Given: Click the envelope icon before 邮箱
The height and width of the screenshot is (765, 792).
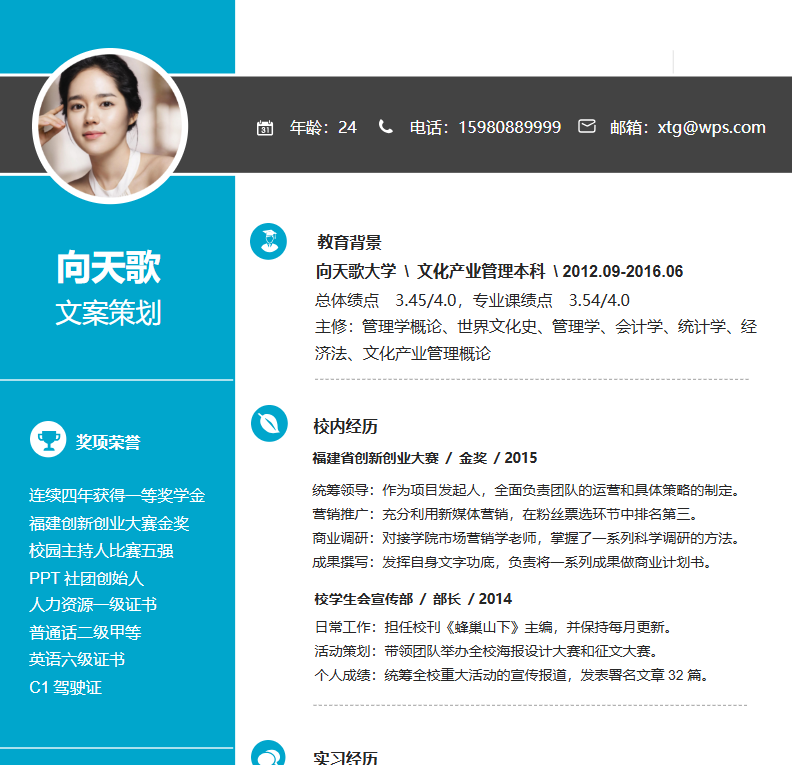Looking at the screenshot, I should coord(587,127).
